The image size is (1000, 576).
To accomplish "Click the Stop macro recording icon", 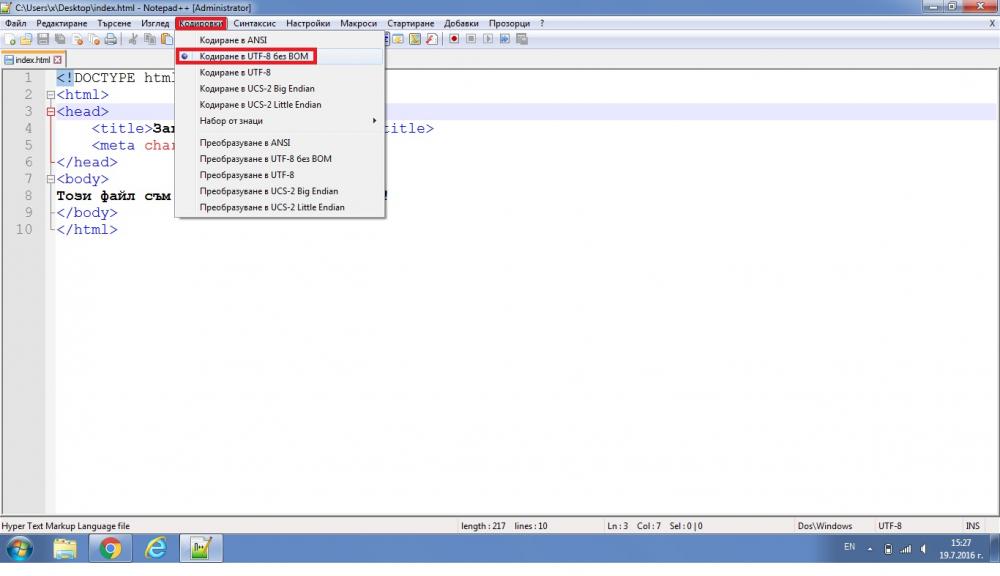I will click(x=471, y=39).
